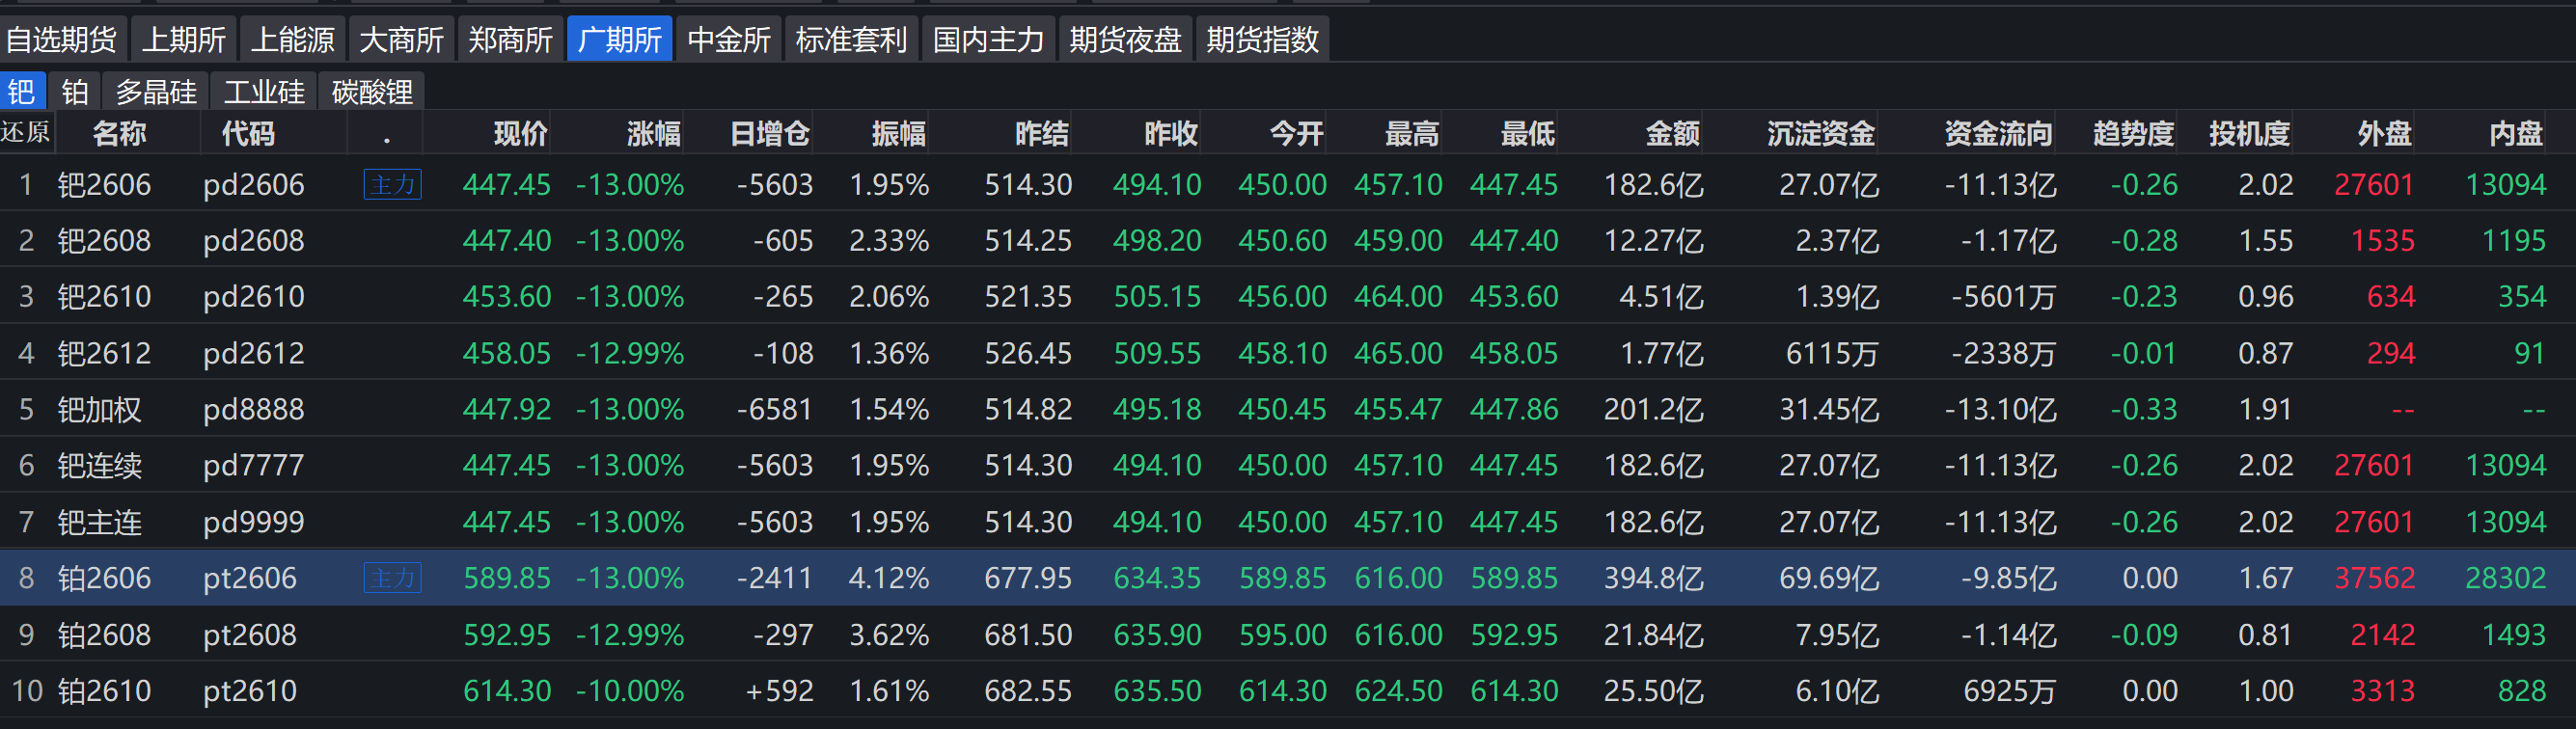
Task: Sort by the 资金流向 column header
Action: (1997, 133)
